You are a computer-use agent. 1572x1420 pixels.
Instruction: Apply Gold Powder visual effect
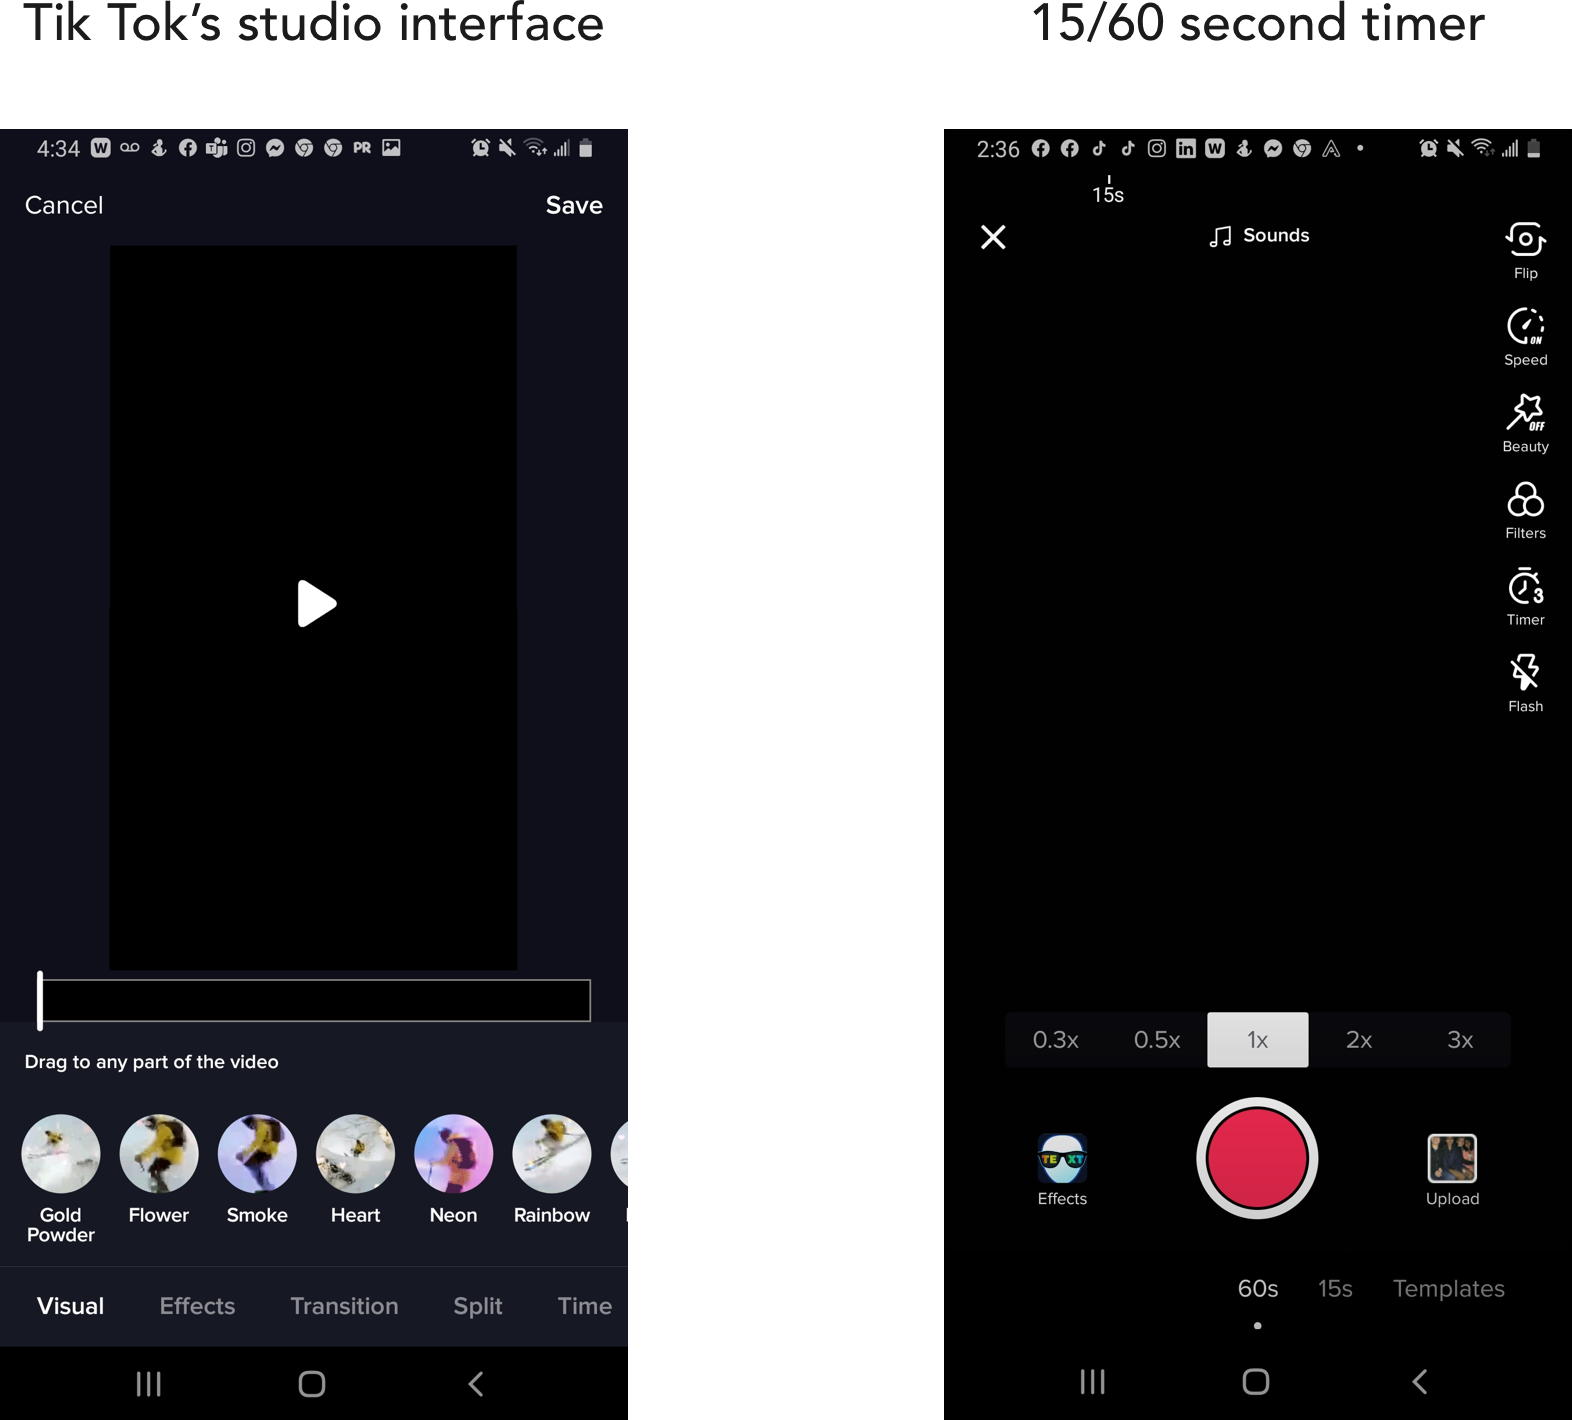[61, 1154]
